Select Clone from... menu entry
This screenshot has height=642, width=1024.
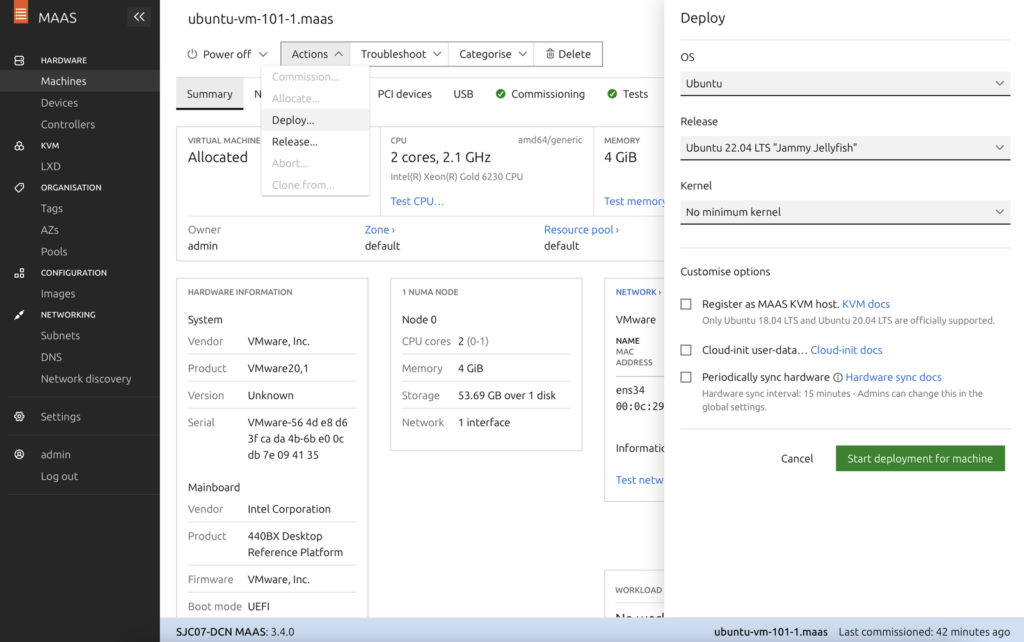click(x=315, y=185)
